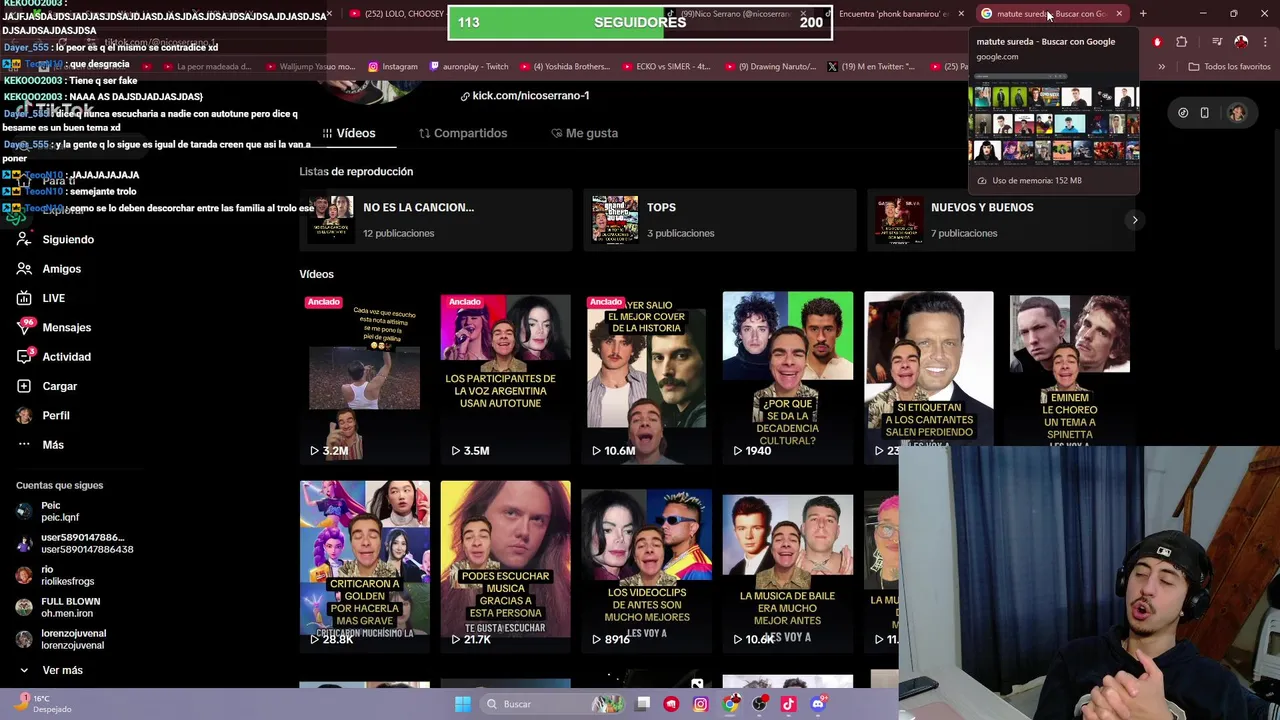The height and width of the screenshot is (720, 1280).
Task: Expand the bookmarks overflow chevron
Action: [1161, 67]
